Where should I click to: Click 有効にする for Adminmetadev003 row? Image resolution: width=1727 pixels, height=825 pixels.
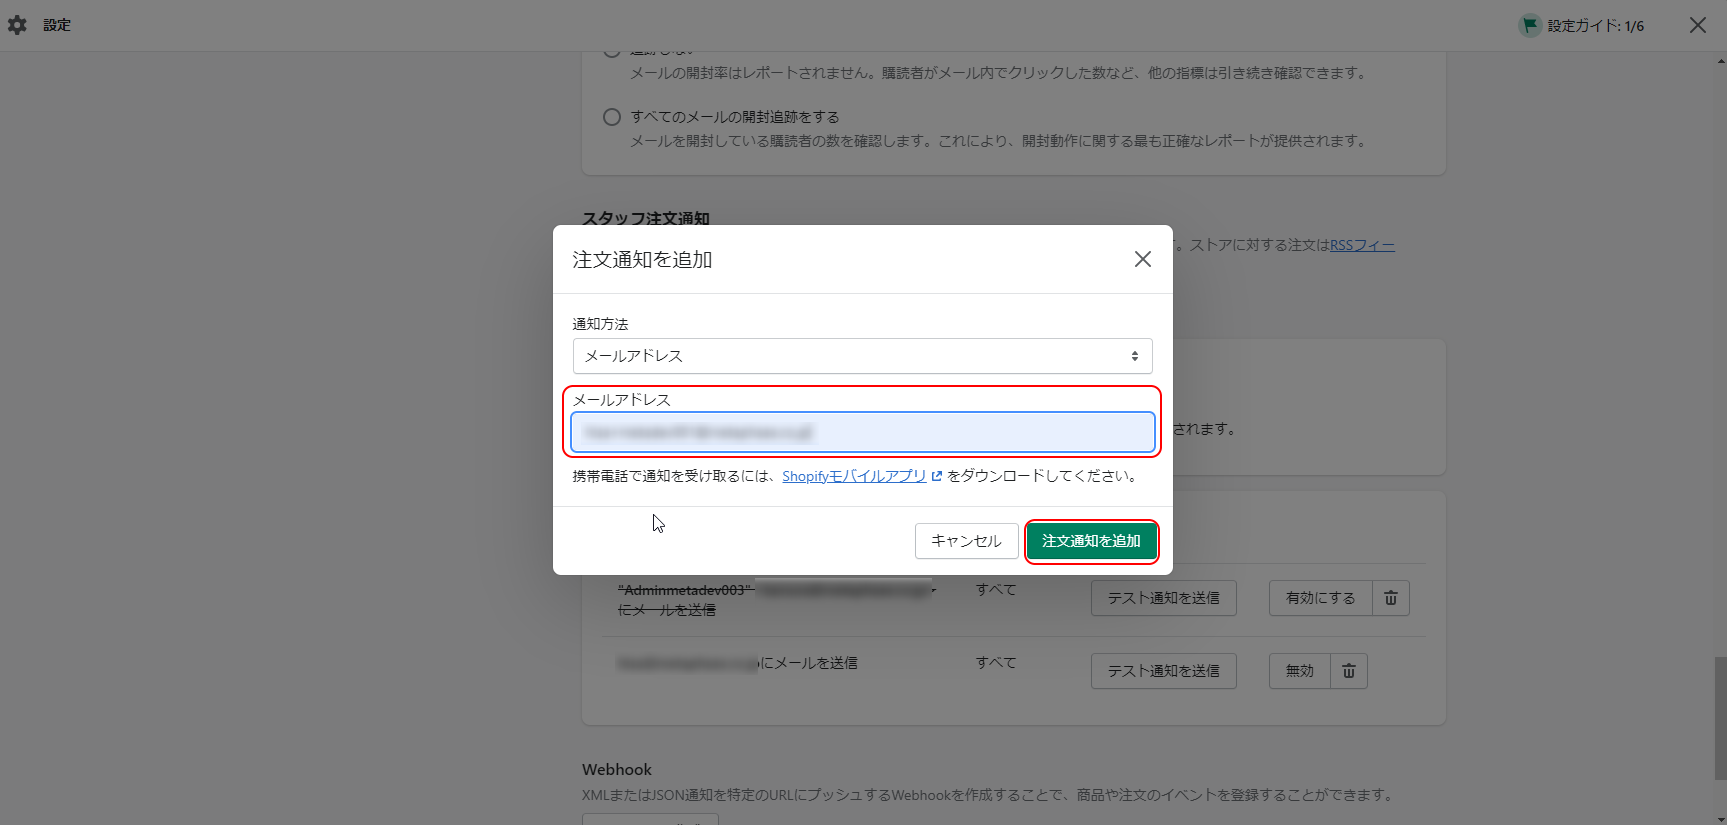pyautogui.click(x=1320, y=598)
